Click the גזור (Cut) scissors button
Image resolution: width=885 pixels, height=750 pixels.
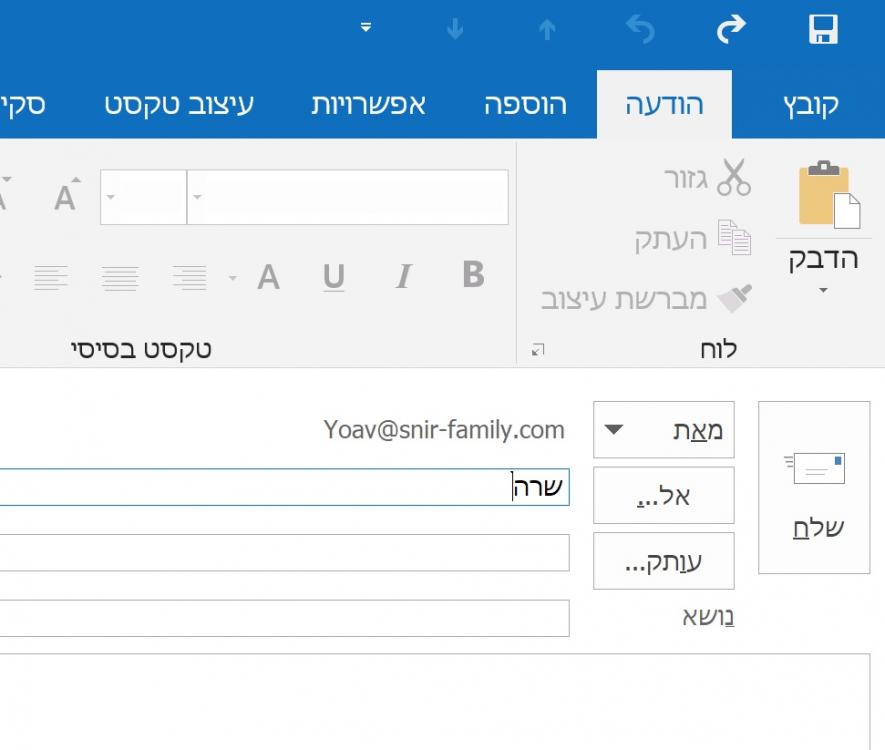(x=708, y=178)
